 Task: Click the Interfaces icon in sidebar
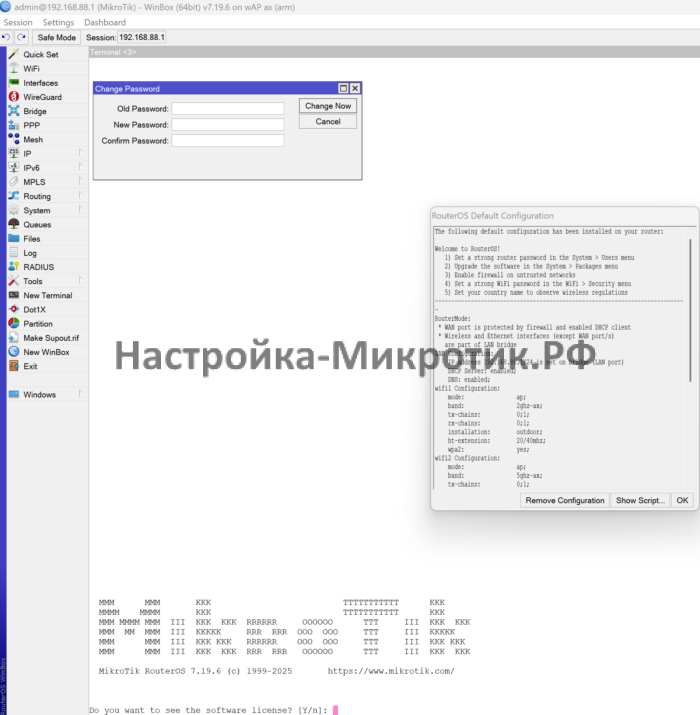[x=14, y=83]
